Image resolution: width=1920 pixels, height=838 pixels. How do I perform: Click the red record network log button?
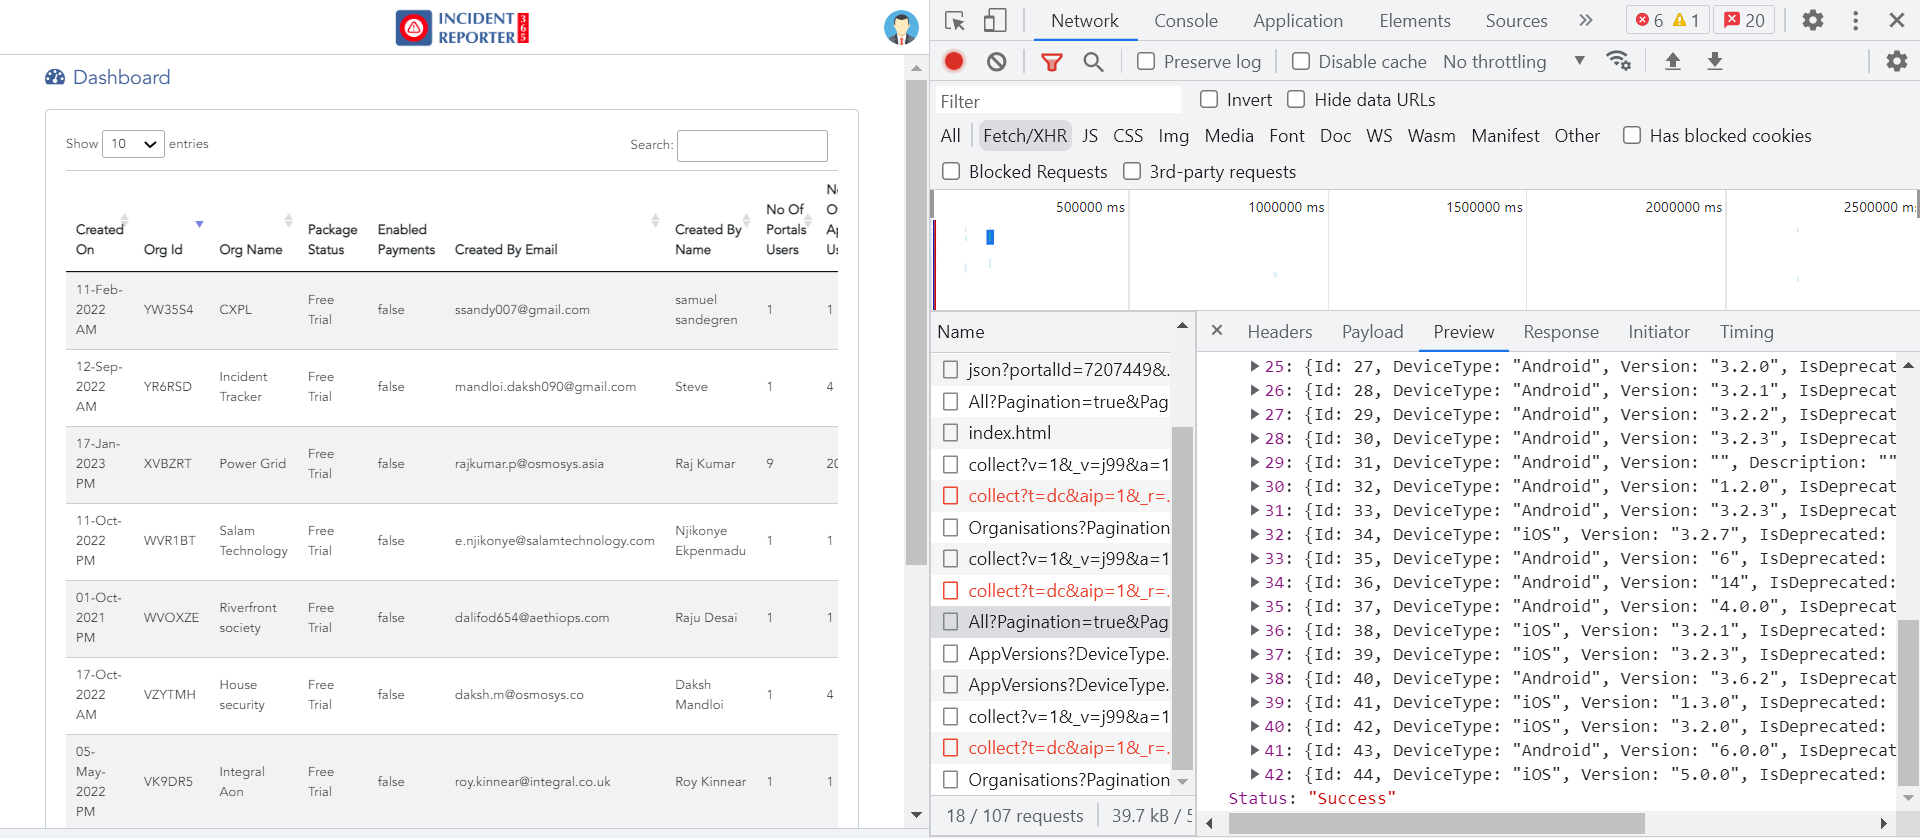(x=954, y=62)
